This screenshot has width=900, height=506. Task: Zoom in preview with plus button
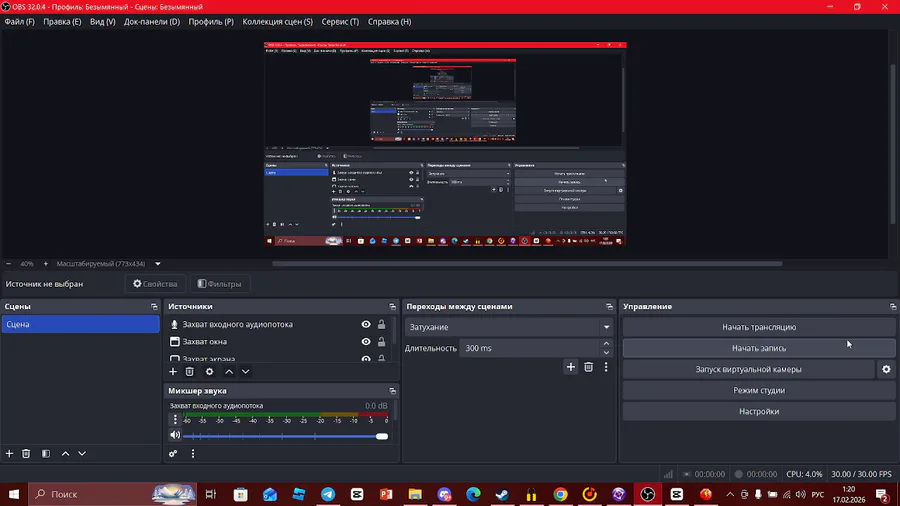(46, 264)
